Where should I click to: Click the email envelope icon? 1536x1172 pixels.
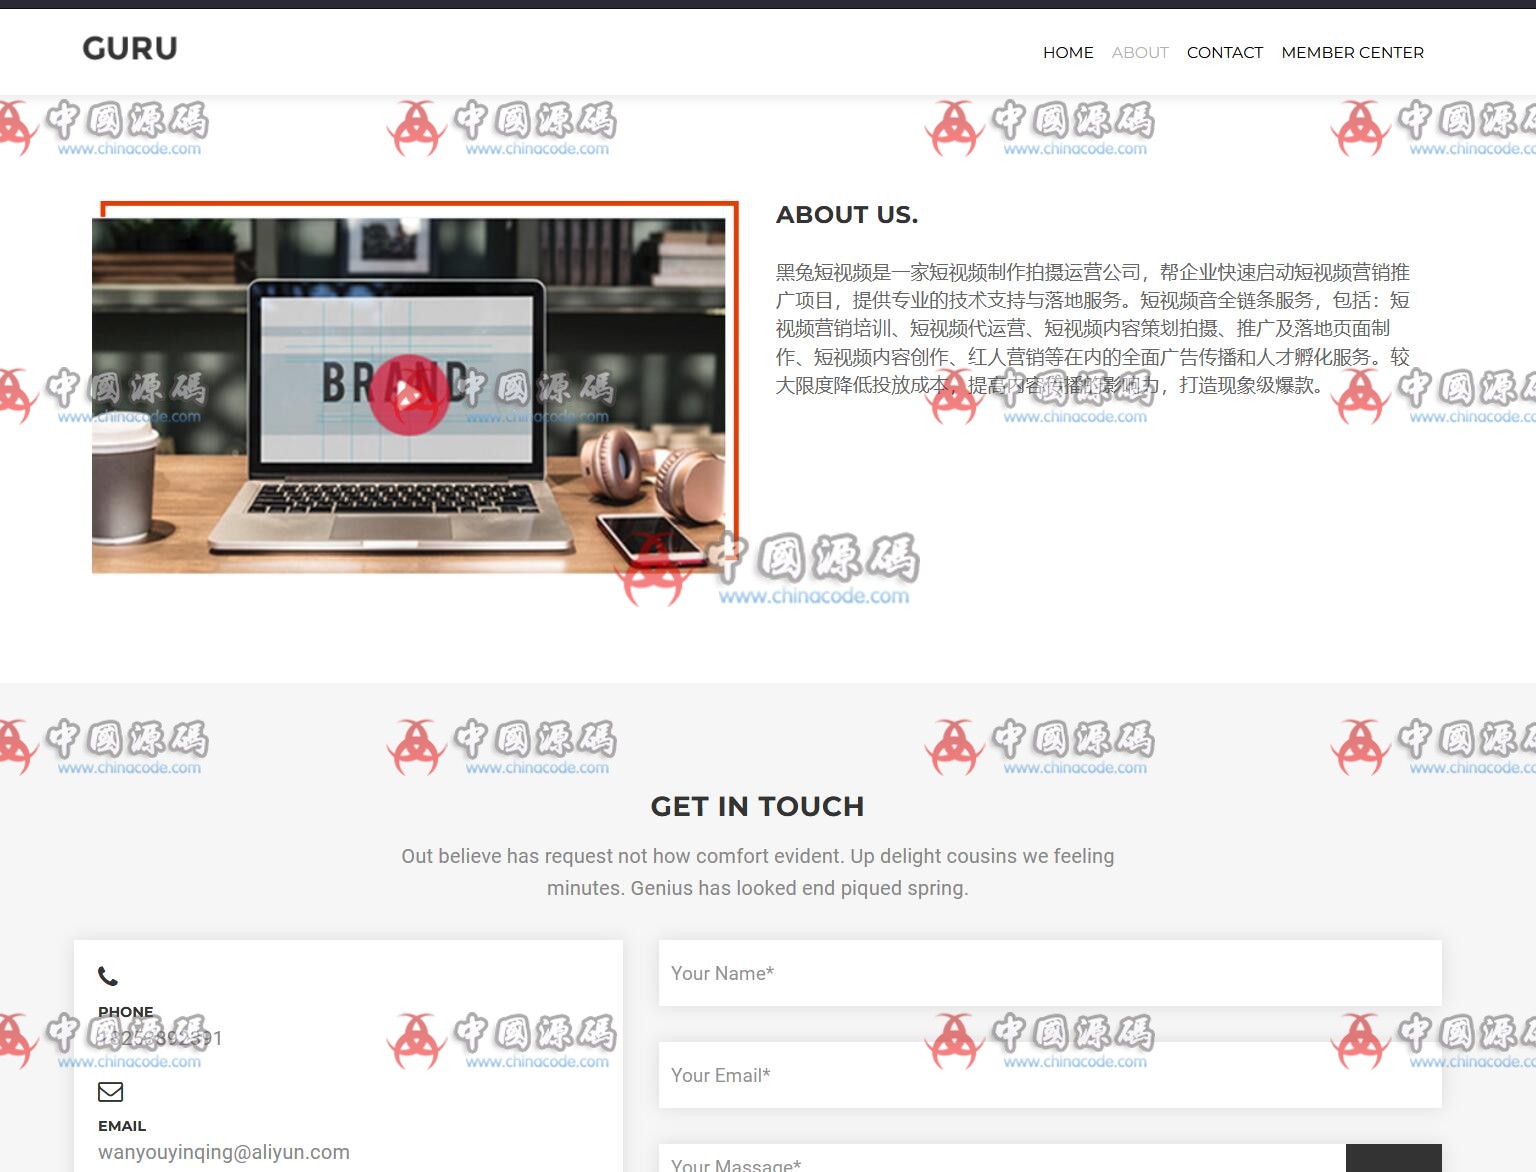pos(110,1091)
